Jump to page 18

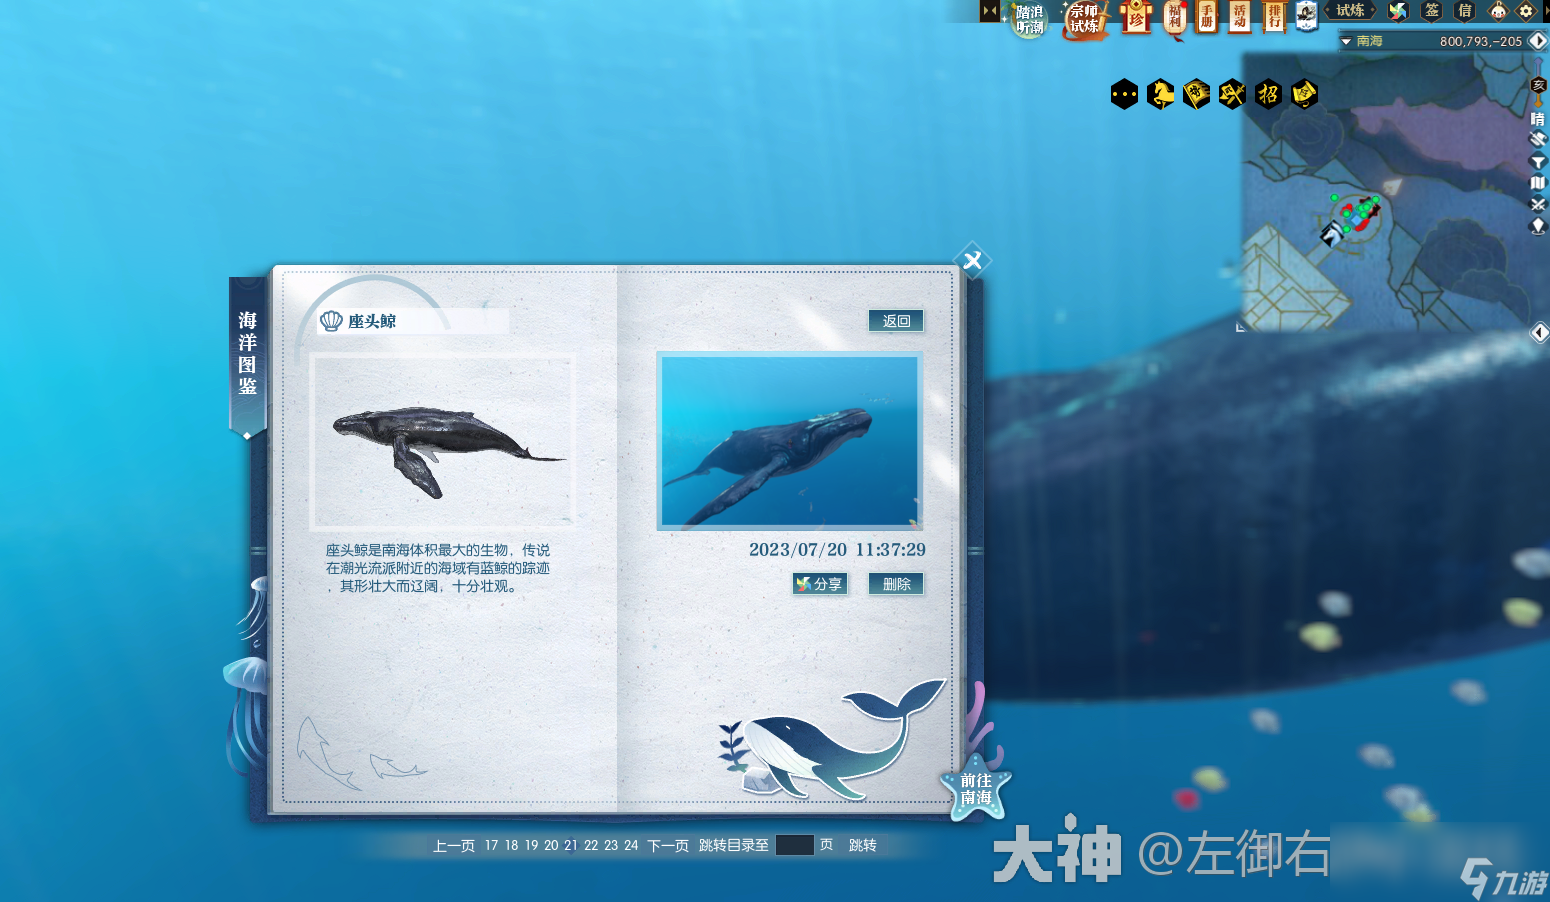511,846
